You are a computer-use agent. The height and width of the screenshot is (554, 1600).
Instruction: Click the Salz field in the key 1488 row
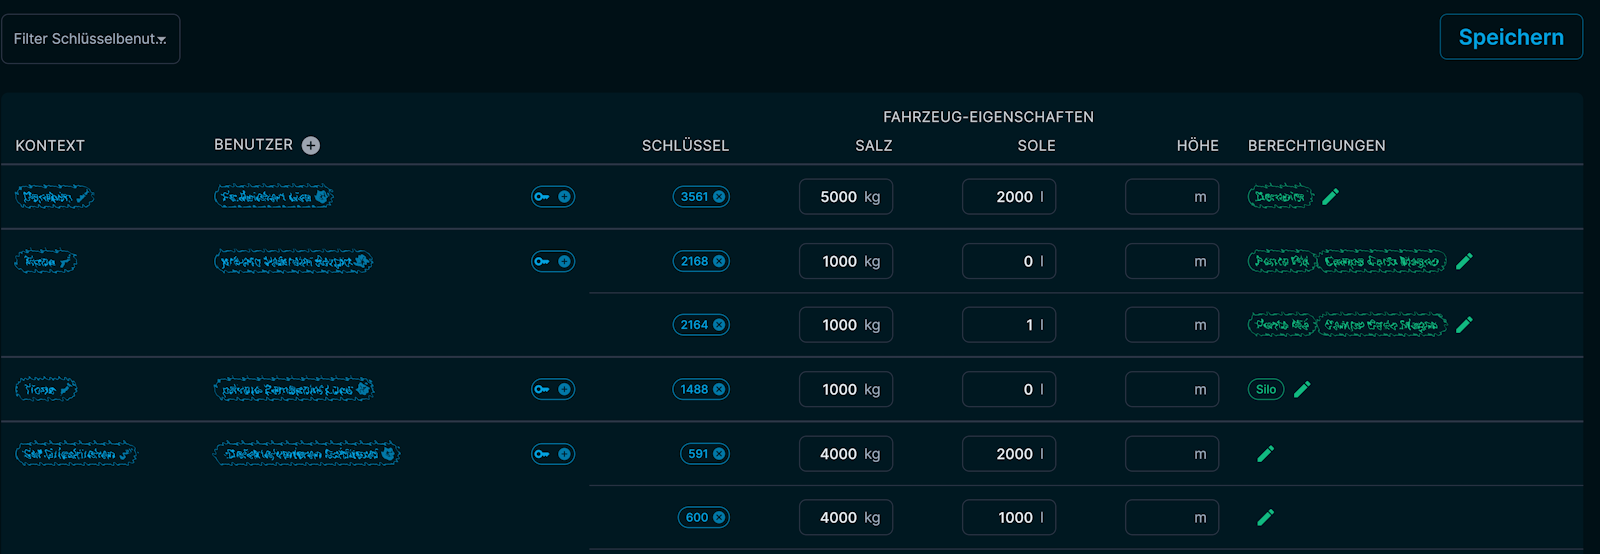pos(845,390)
